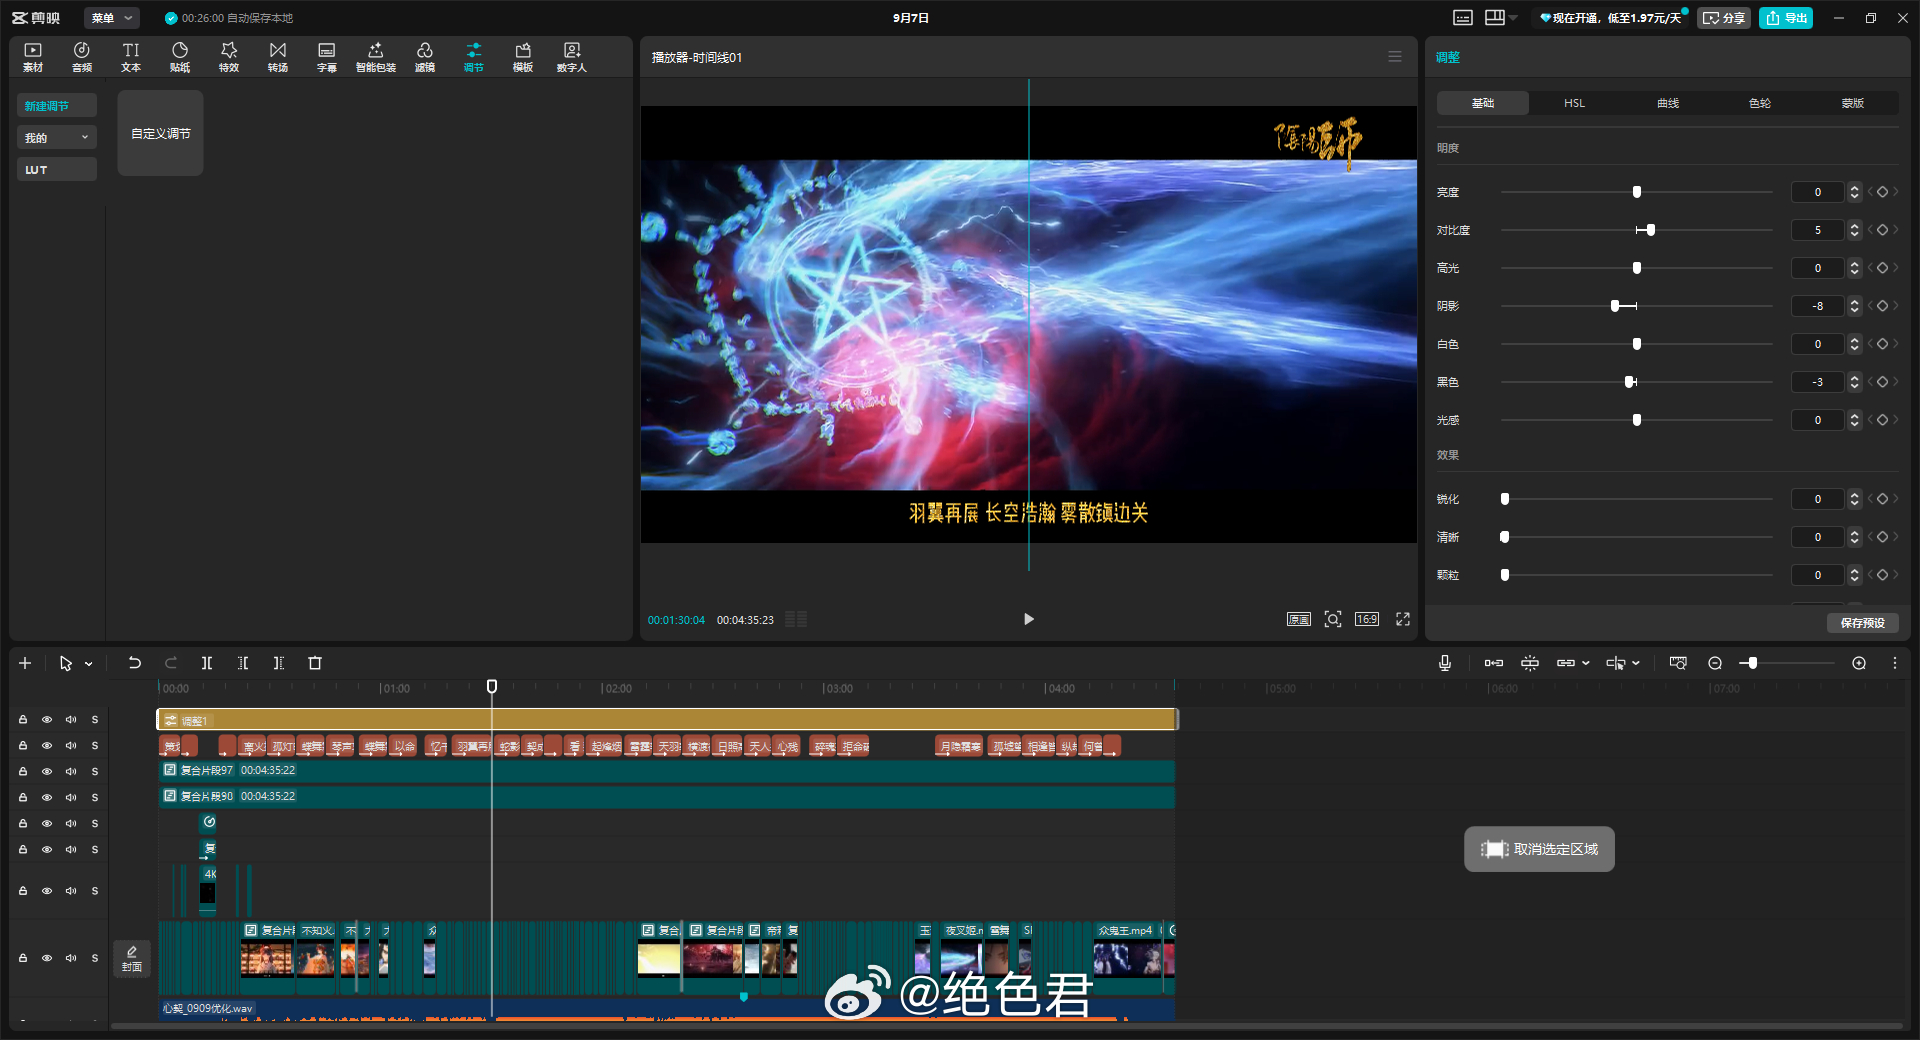Image resolution: width=1920 pixels, height=1040 pixels.
Task: Expand the 我的 presets dropdown
Action: (57, 138)
